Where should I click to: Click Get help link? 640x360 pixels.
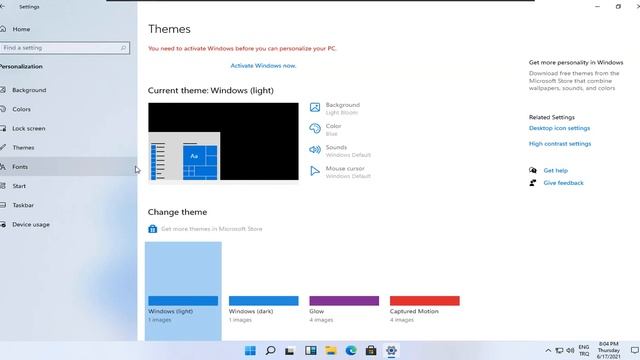[x=556, y=171]
